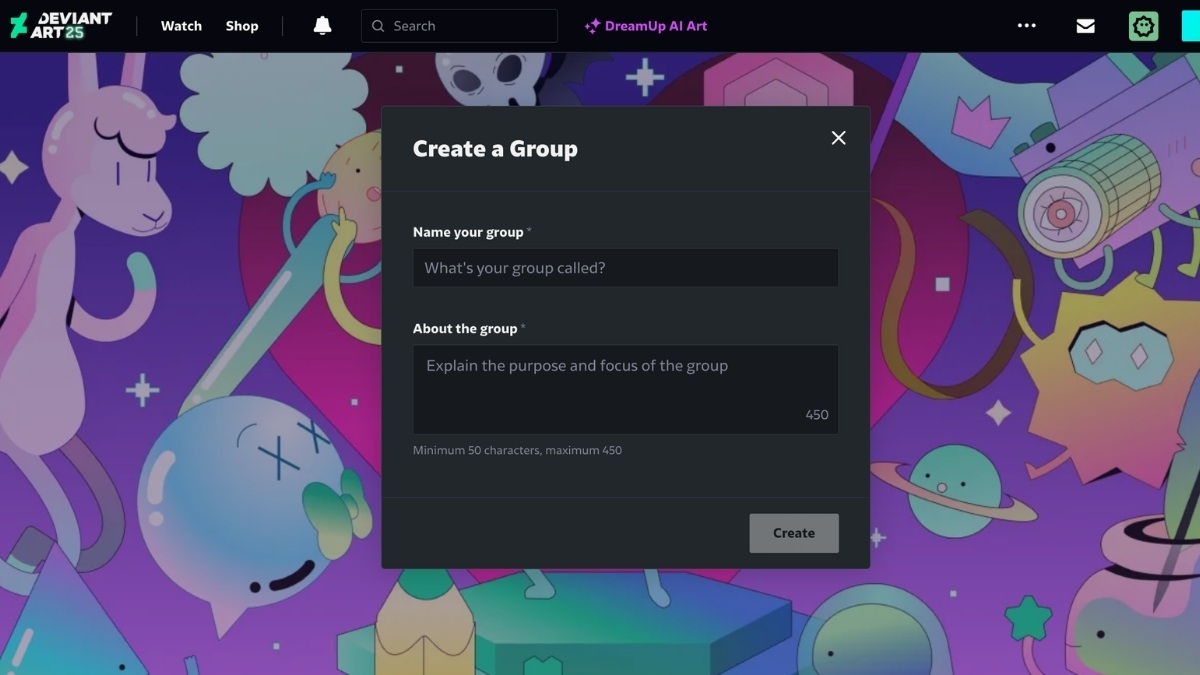Click the 'Minimum 50 characters, maximum 450' hint
This screenshot has width=1200, height=675.
point(517,450)
